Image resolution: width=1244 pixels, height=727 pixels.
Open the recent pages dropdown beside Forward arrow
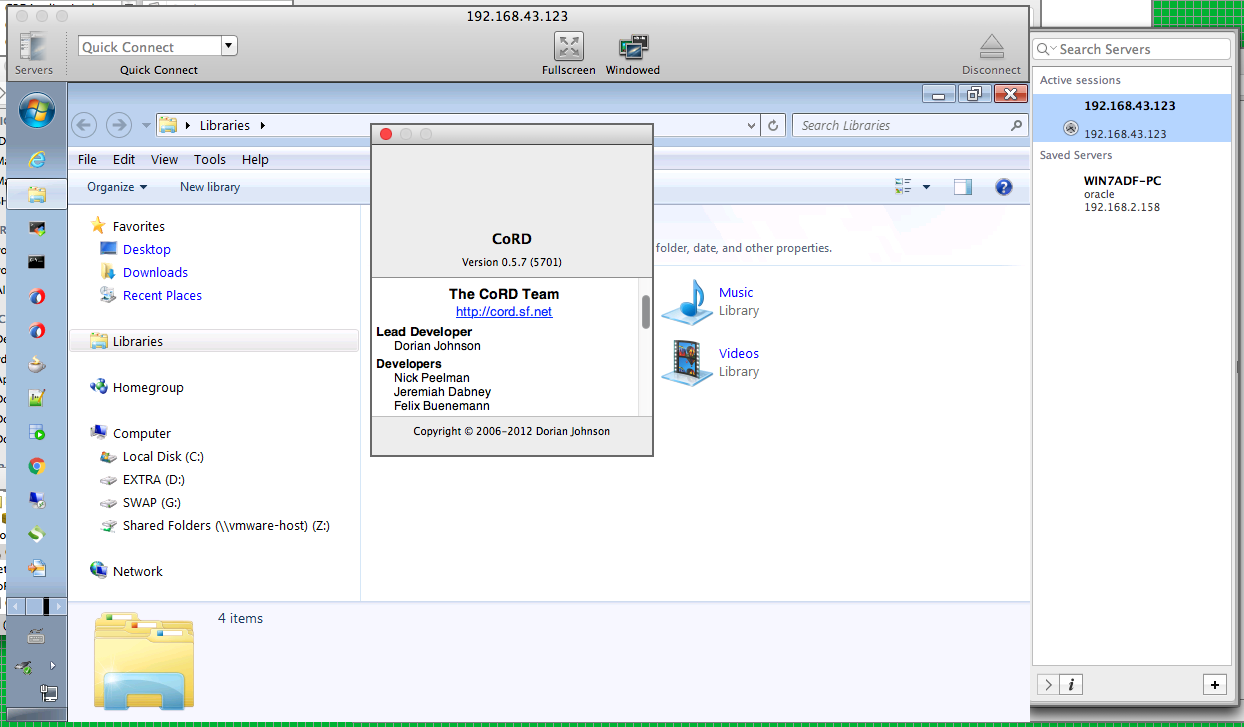click(146, 126)
